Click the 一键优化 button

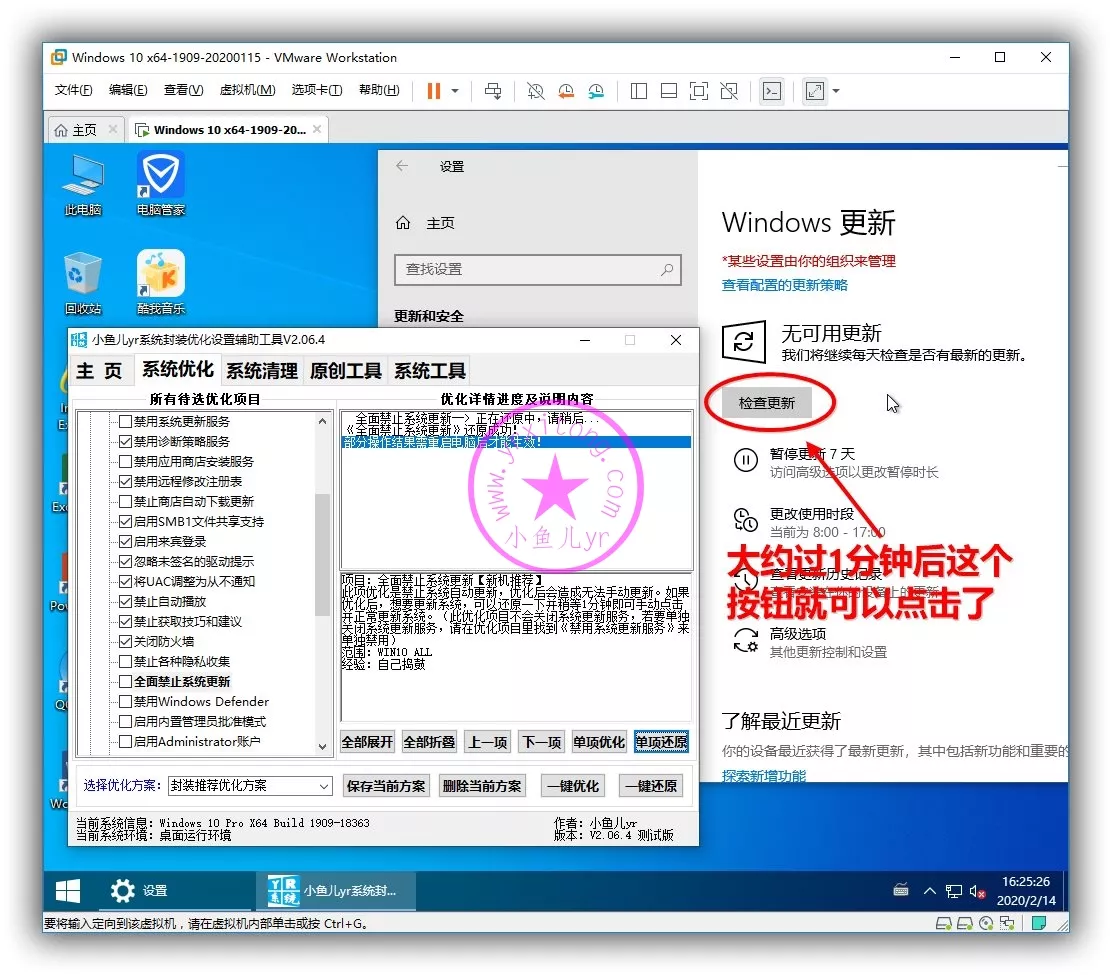pyautogui.click(x=573, y=786)
